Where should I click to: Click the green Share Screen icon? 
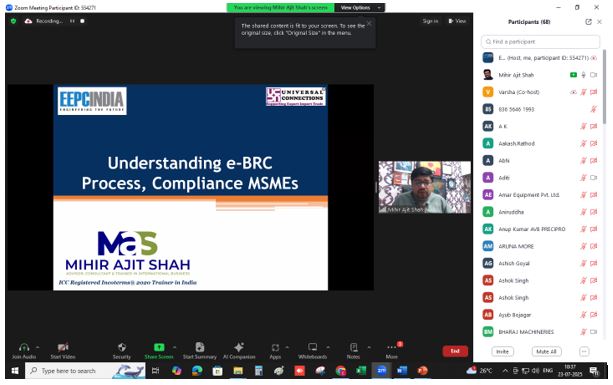click(x=159, y=347)
